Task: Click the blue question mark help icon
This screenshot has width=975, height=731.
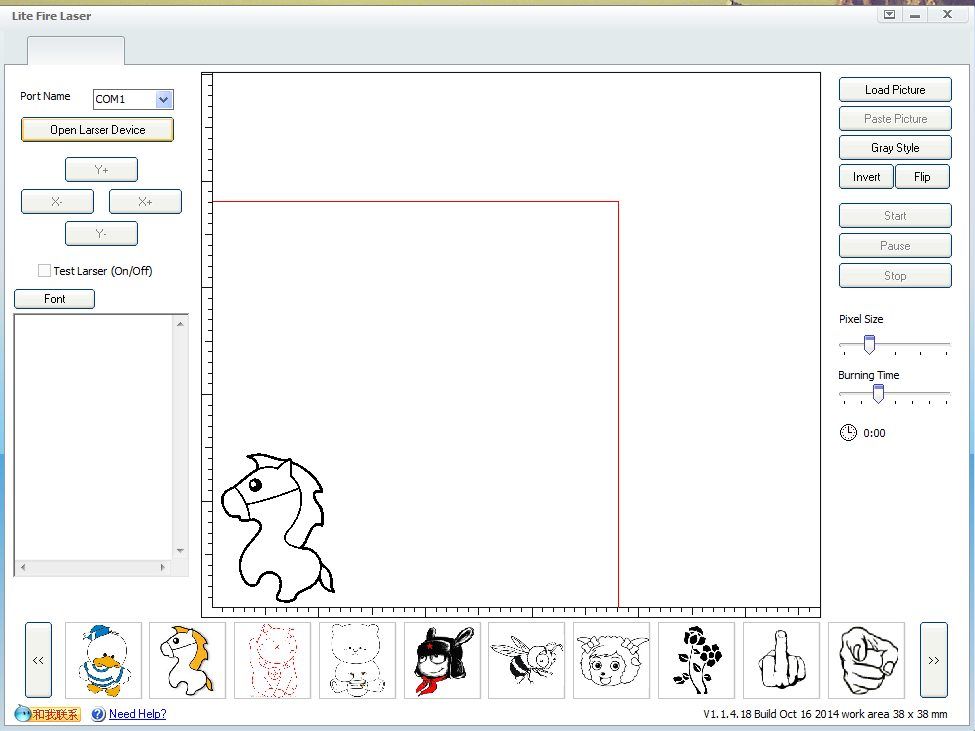Action: [98, 714]
